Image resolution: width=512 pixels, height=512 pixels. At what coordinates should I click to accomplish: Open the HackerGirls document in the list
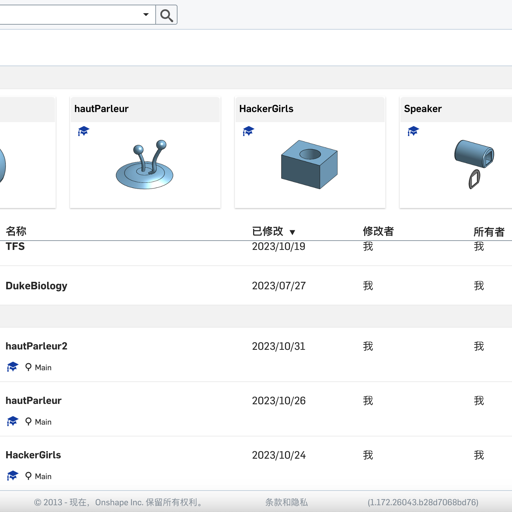pos(256,463)
